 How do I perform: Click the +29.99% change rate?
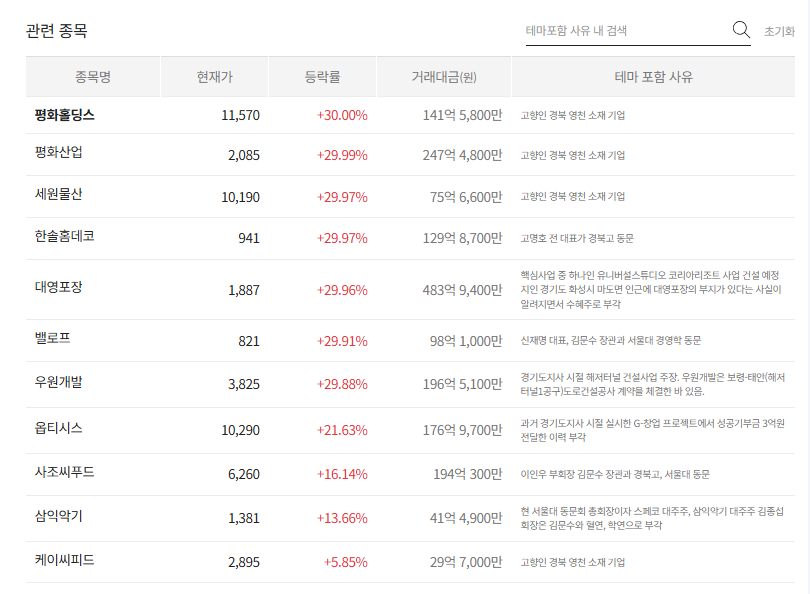coord(342,155)
